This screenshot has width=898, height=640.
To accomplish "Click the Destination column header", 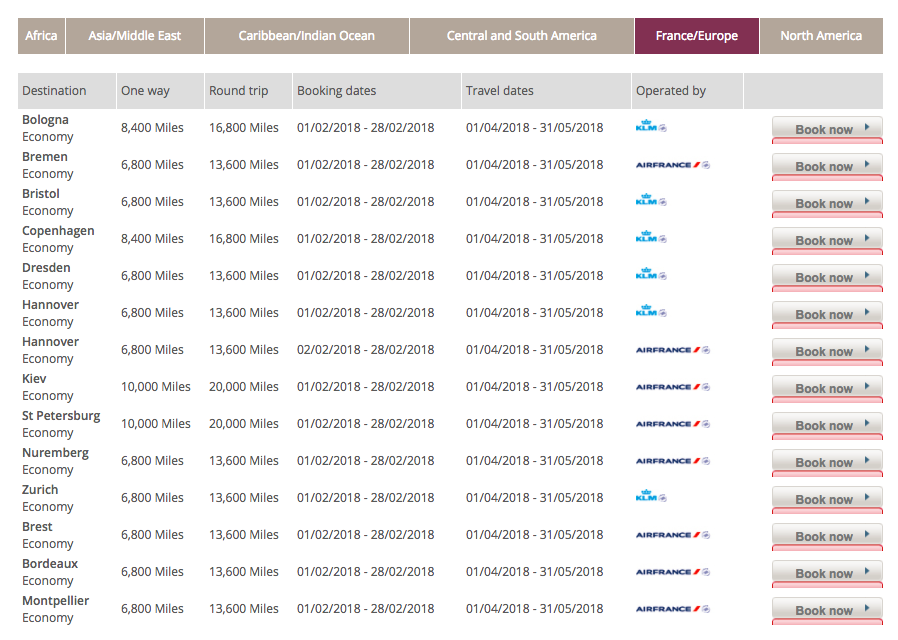I will [67, 90].
